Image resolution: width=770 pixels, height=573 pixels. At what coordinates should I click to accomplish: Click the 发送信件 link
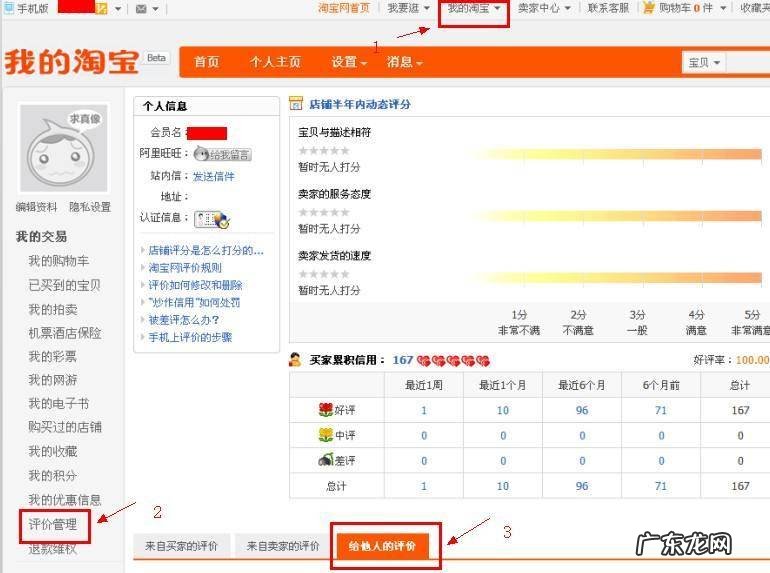click(x=214, y=176)
